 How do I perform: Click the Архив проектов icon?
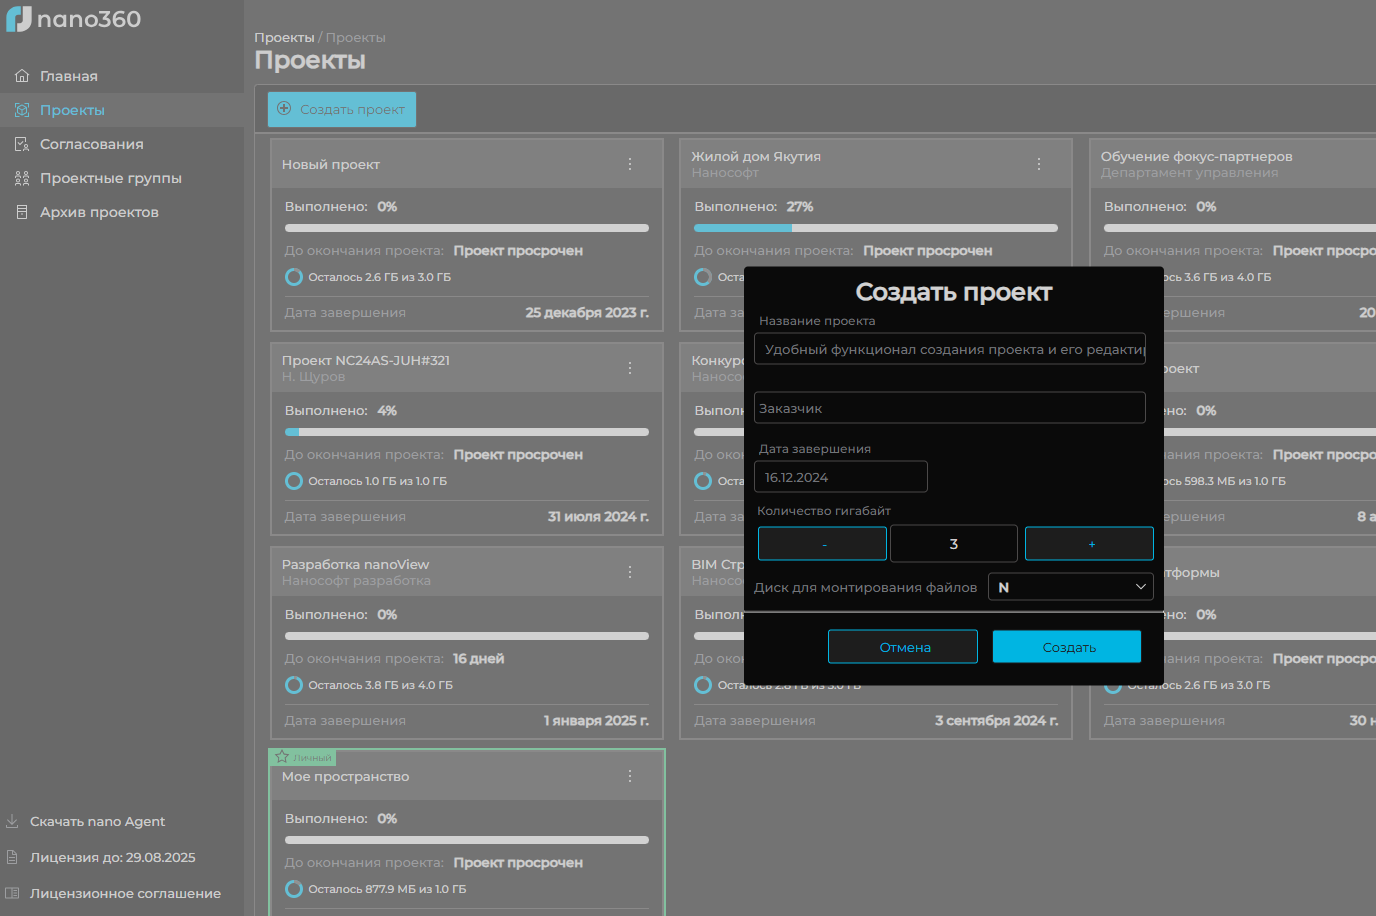[x=22, y=212]
